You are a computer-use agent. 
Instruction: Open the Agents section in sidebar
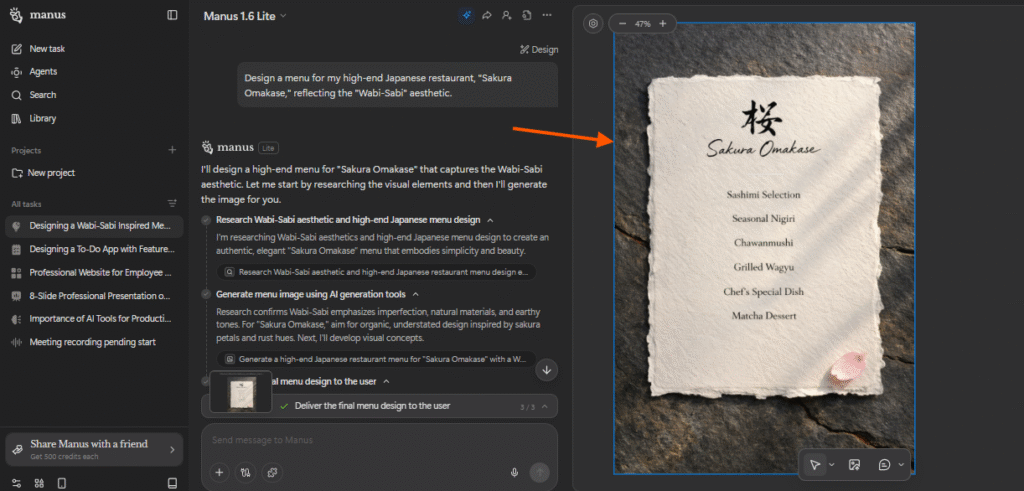(x=43, y=72)
